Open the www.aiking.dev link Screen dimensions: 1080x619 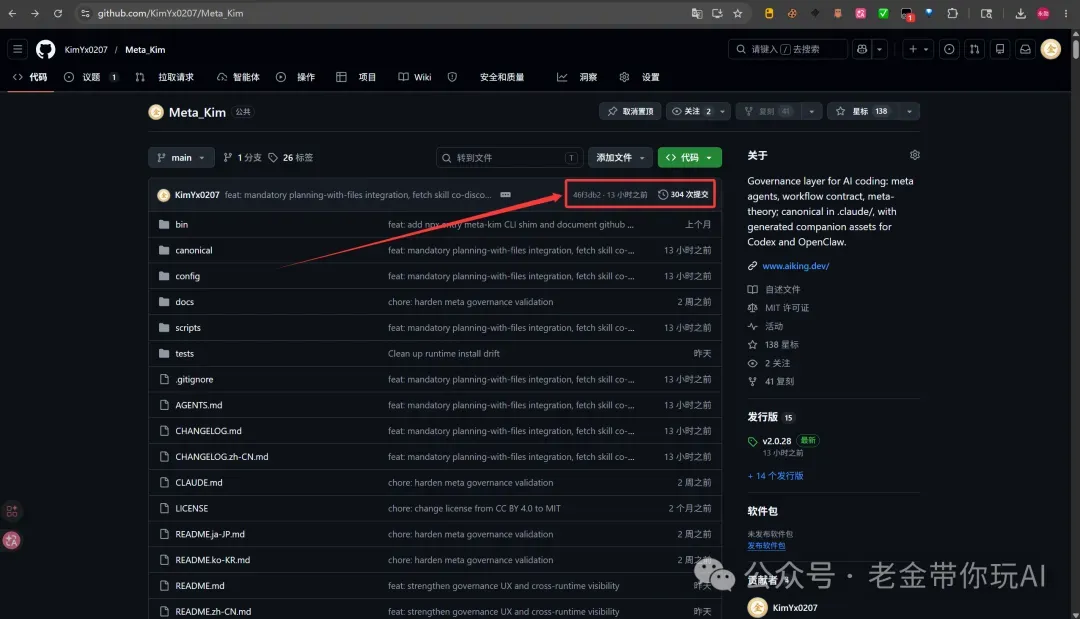tap(796, 266)
